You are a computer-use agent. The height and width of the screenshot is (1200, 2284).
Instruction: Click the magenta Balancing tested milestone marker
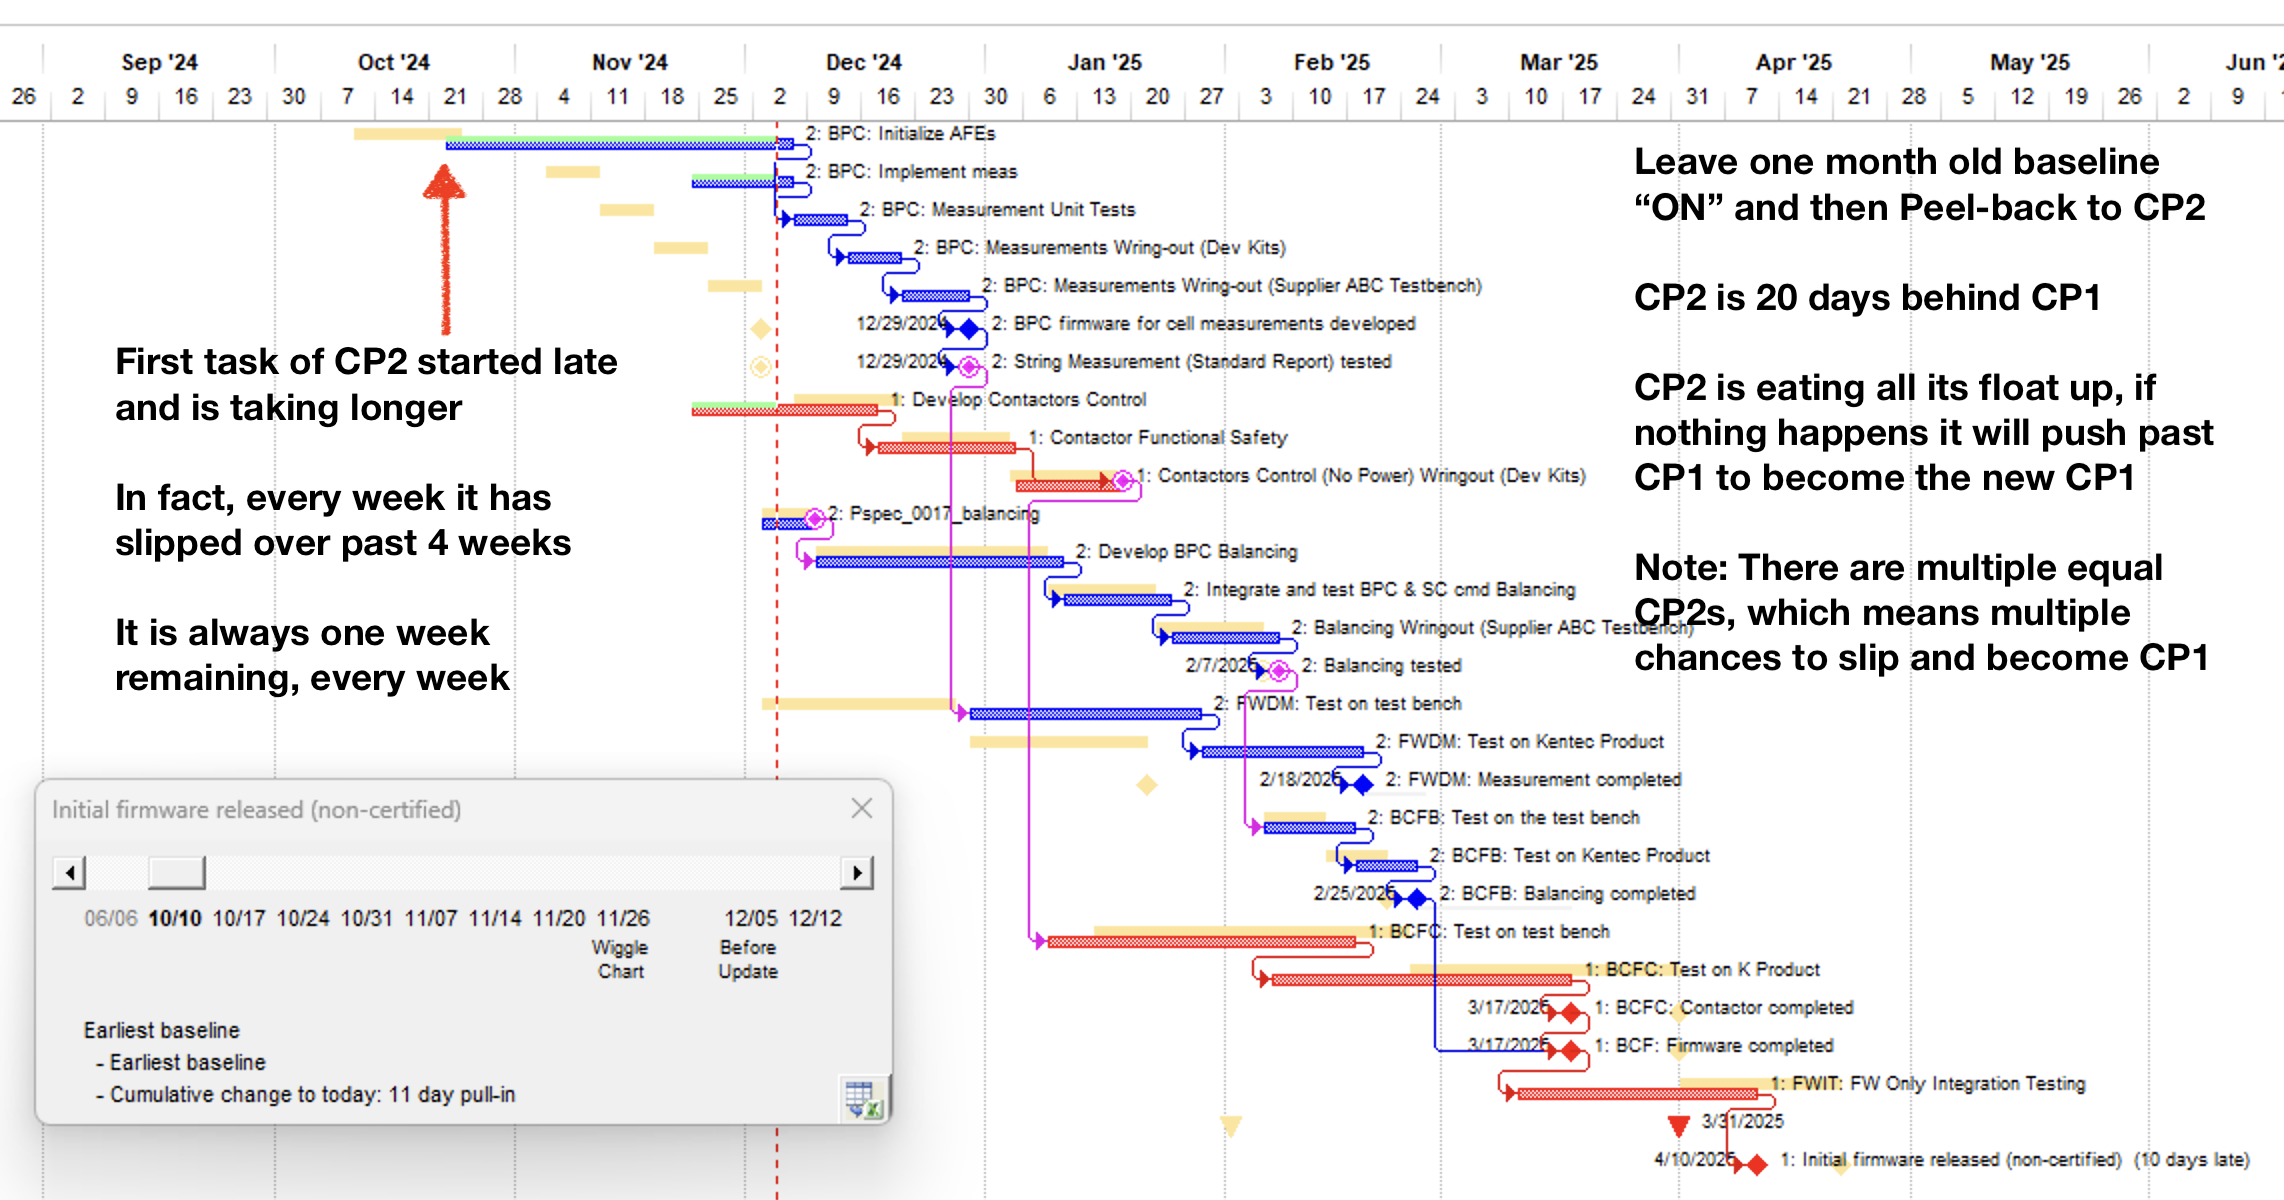point(1279,670)
